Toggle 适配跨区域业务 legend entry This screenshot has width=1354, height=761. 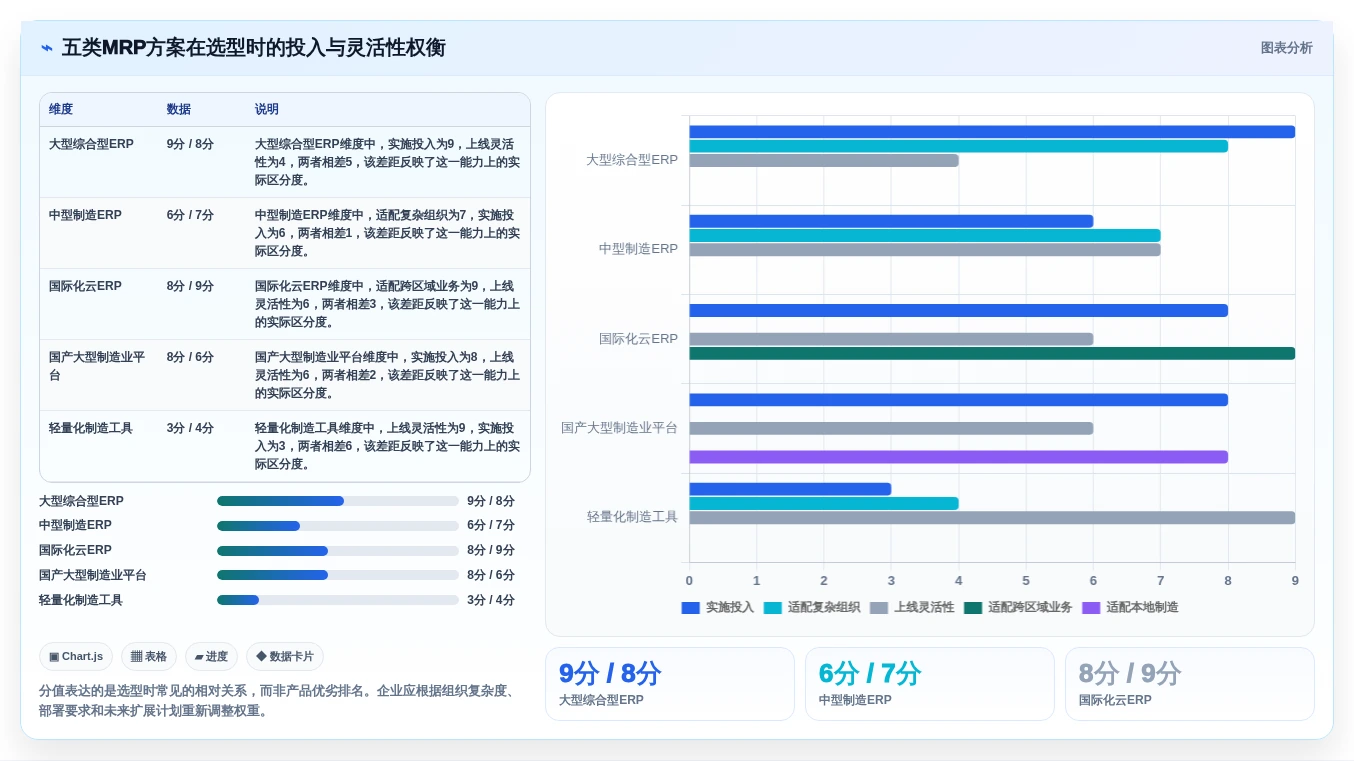pos(1017,607)
